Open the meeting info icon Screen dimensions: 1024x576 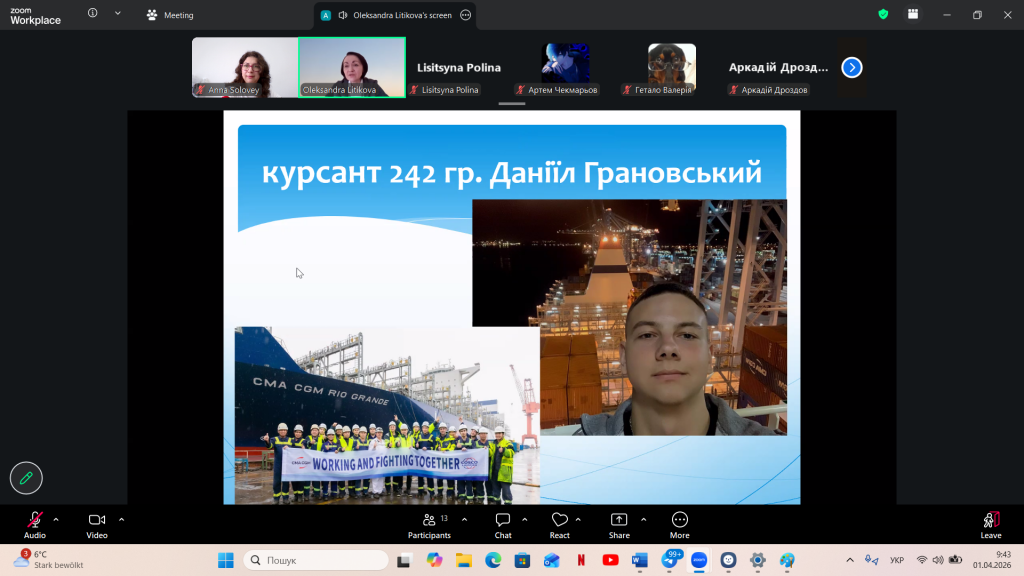(93, 14)
